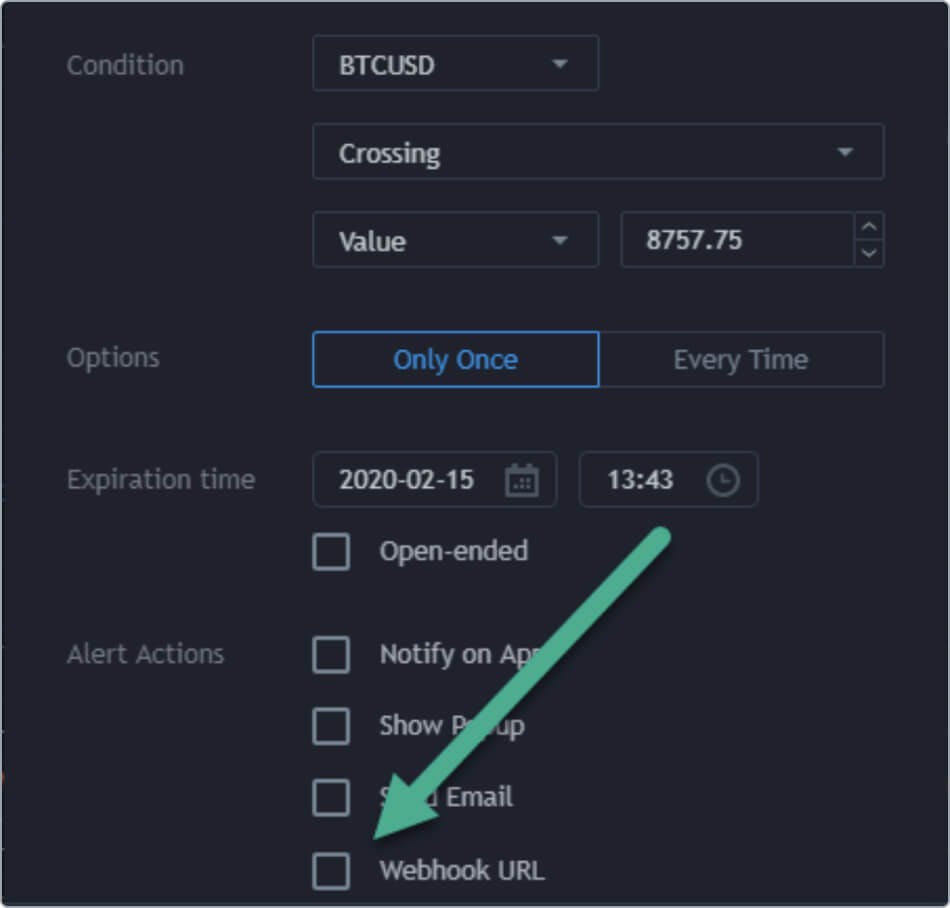Click the 8757.75 price value field
Screen dimensions: 950x908
pyautogui.click(x=735, y=240)
